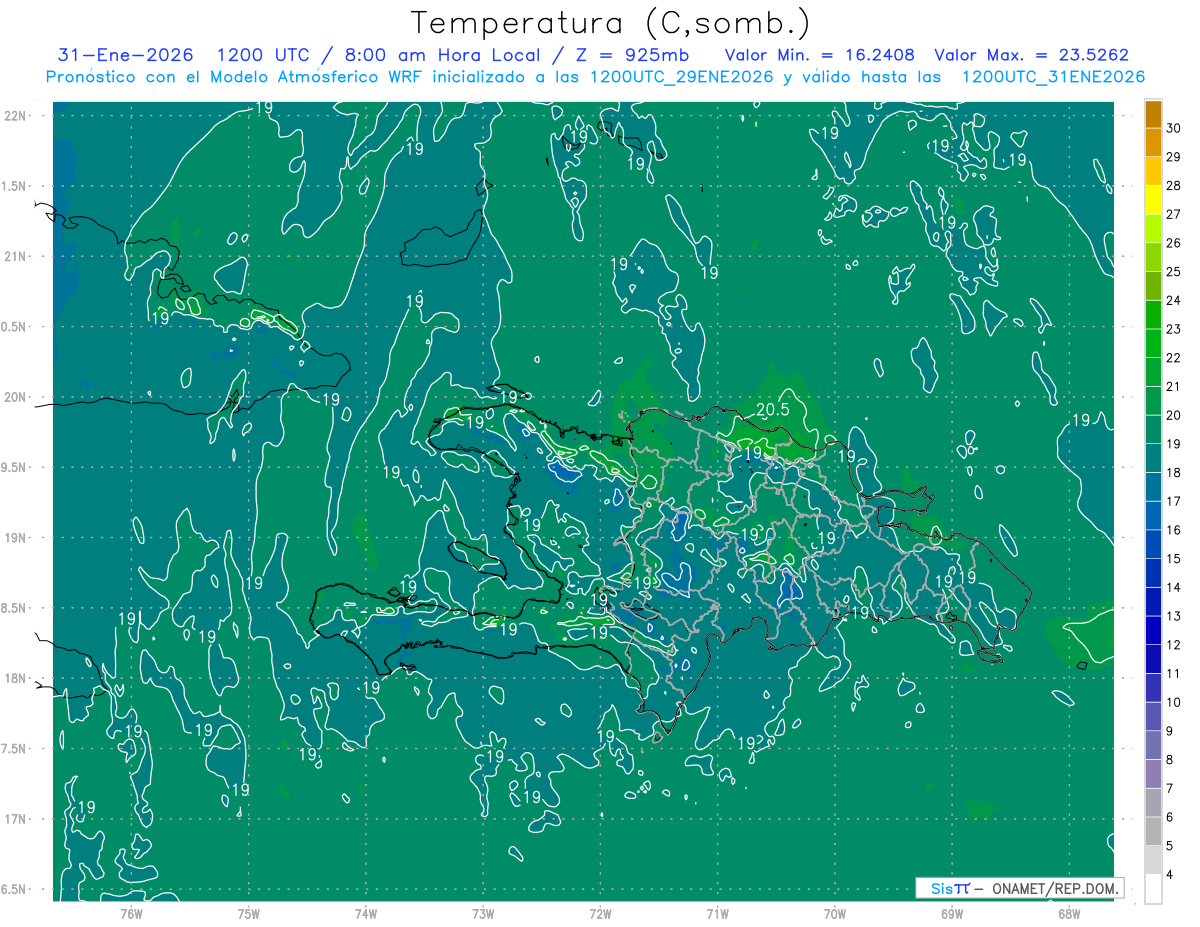The width and height of the screenshot is (1200, 927).
Task: Click 'Valor Max. = 23.5262' value
Action: point(1031,55)
